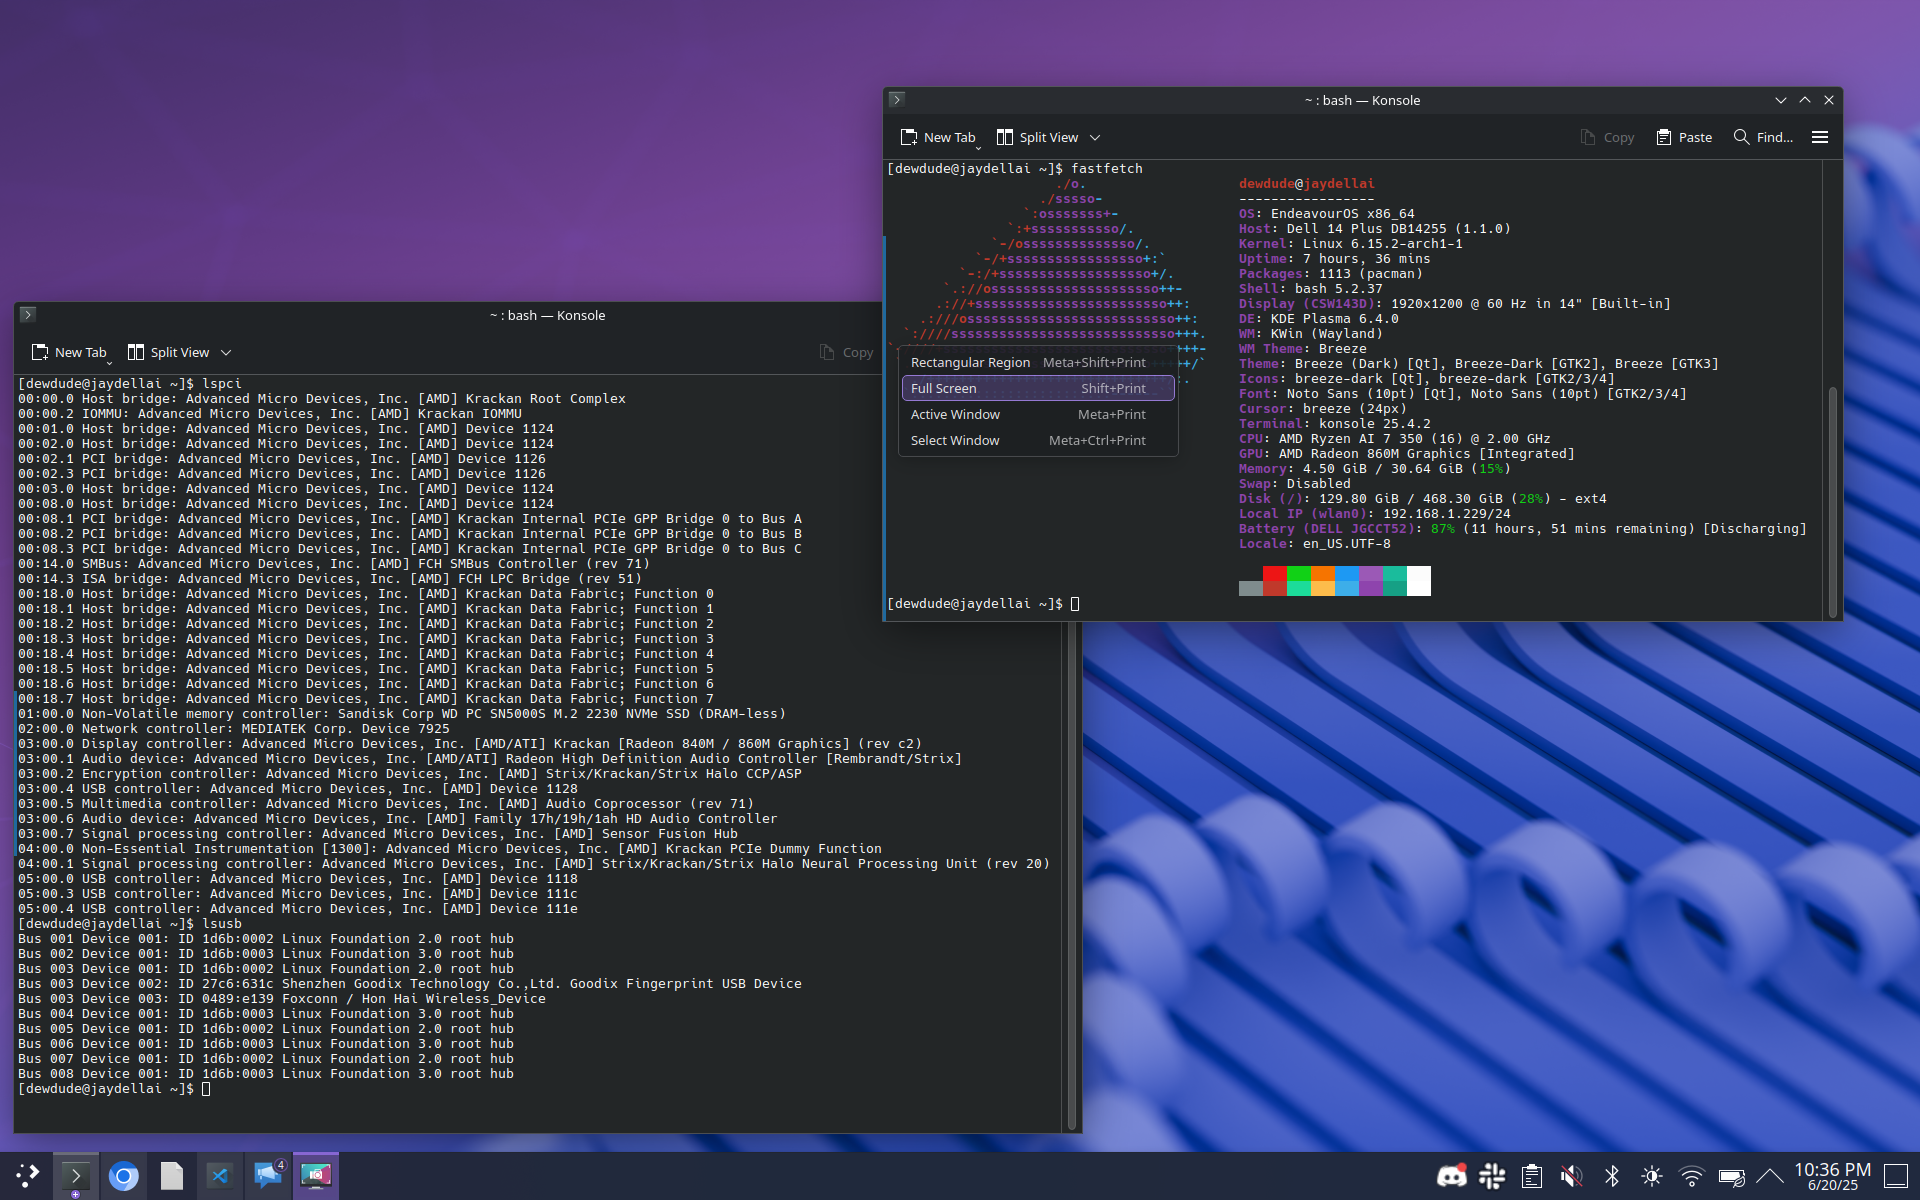Click the 'DE: KDE Plasma 6.4.0' line
The height and width of the screenshot is (1200, 1920).
[1318, 319]
